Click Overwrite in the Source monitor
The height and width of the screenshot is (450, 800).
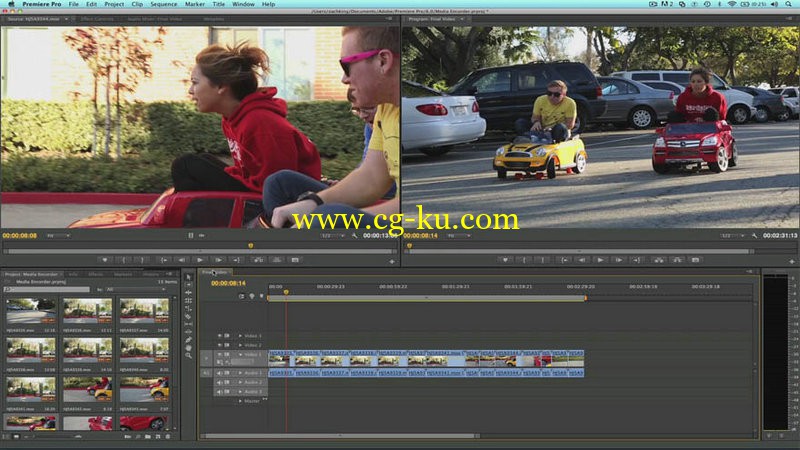click(x=277, y=260)
